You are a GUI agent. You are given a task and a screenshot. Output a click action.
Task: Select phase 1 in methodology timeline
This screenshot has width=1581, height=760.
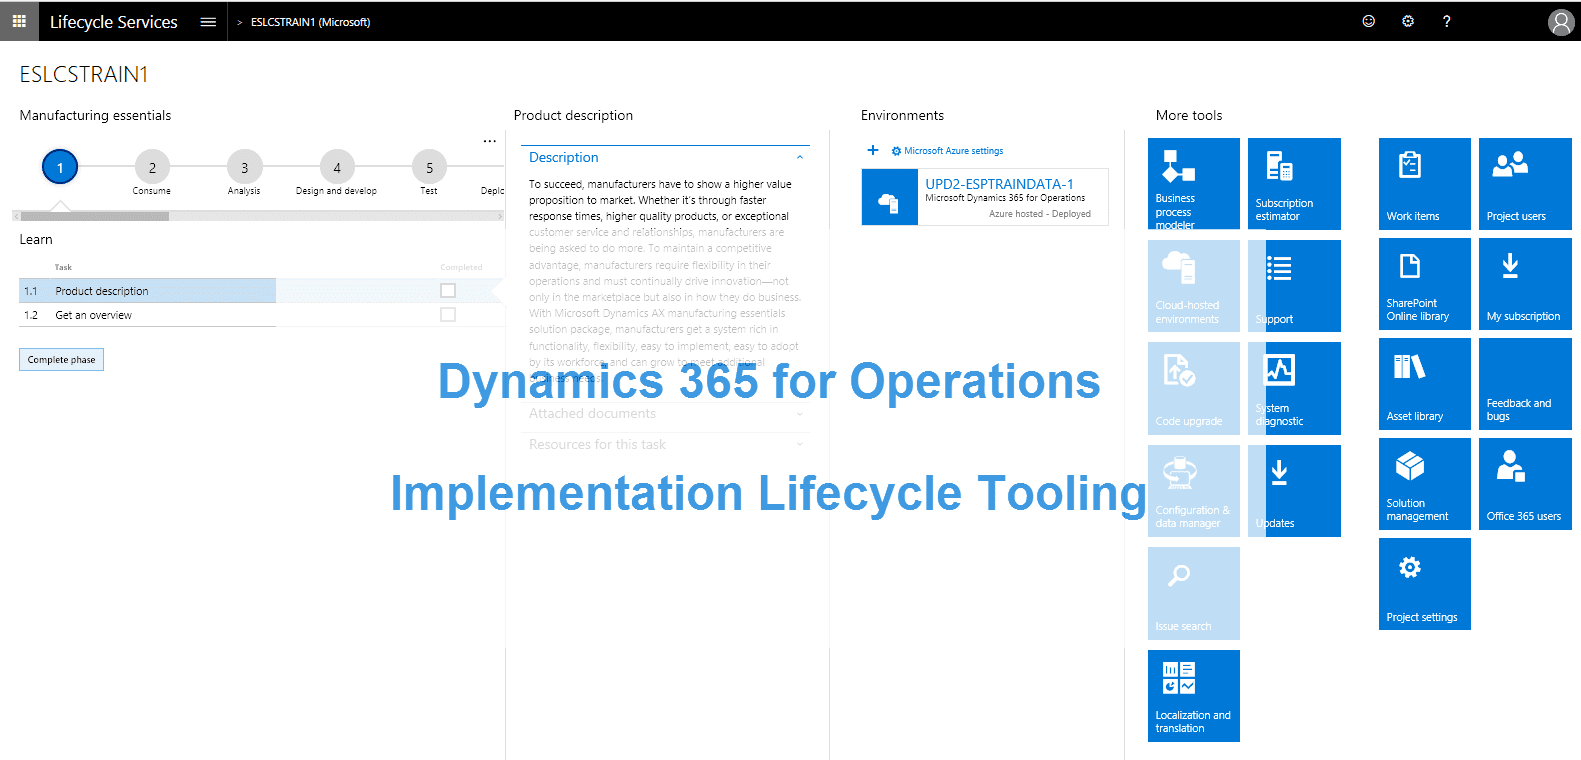(x=60, y=167)
